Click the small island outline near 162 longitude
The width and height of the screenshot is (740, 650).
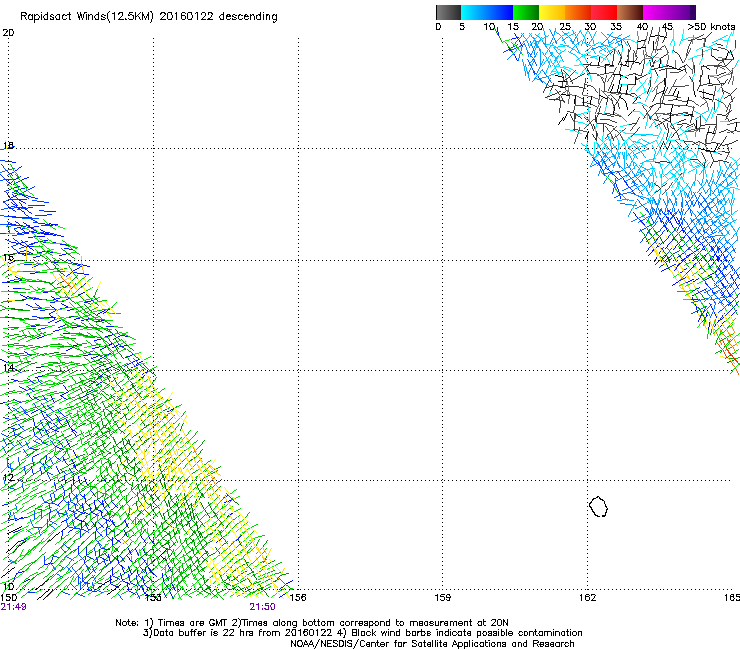point(598,506)
